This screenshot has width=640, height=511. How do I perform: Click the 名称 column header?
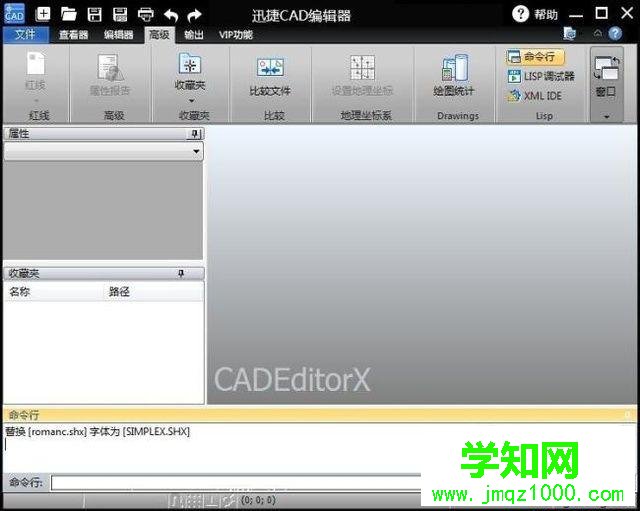[20, 292]
